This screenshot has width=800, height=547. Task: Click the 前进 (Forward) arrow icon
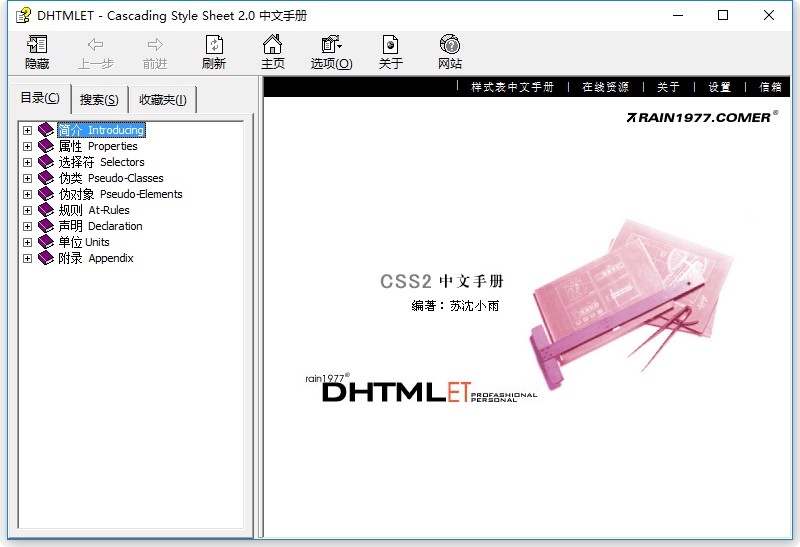coord(155,45)
